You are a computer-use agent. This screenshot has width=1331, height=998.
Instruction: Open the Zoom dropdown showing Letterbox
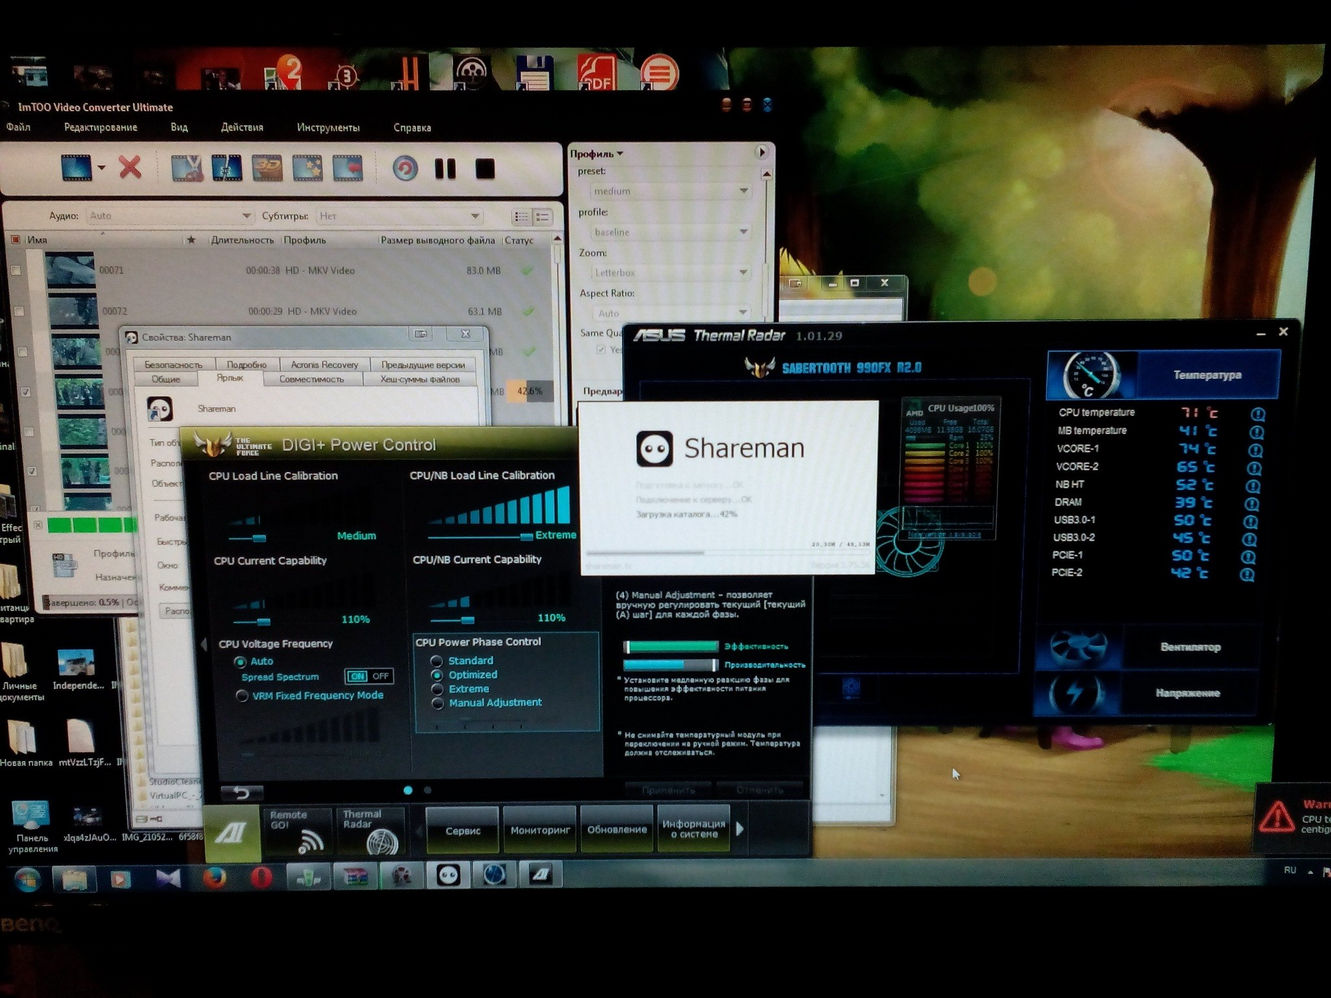tap(670, 272)
